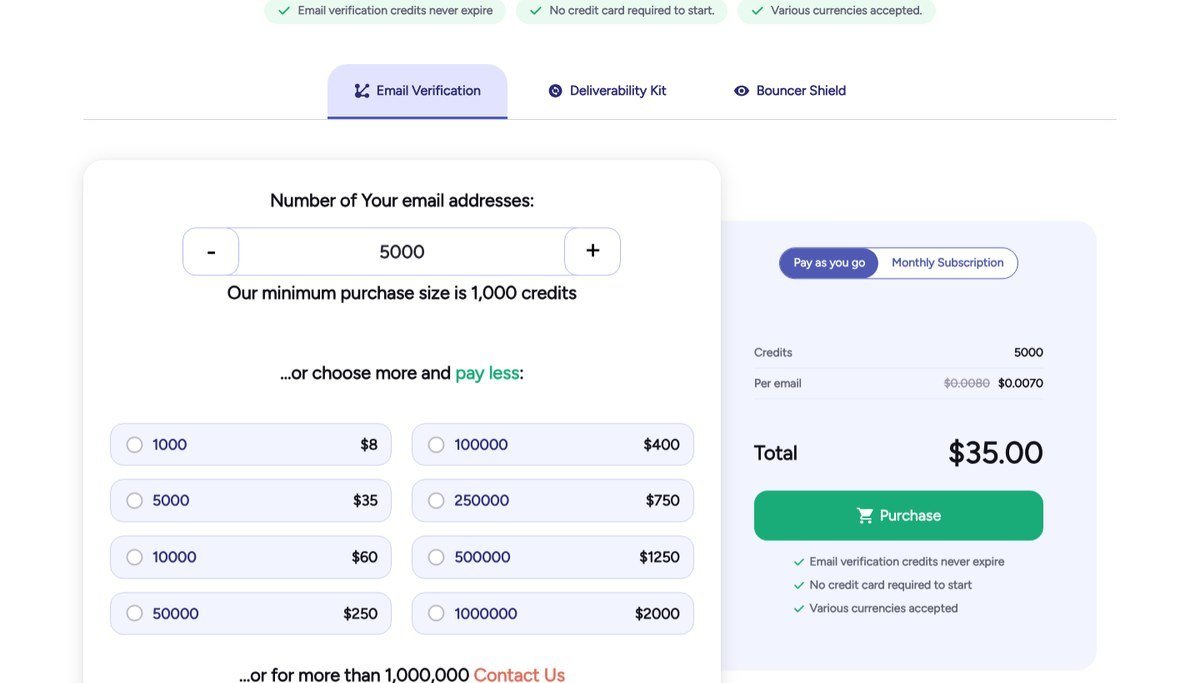Select the 50000 credits for $250 option

(x=251, y=614)
